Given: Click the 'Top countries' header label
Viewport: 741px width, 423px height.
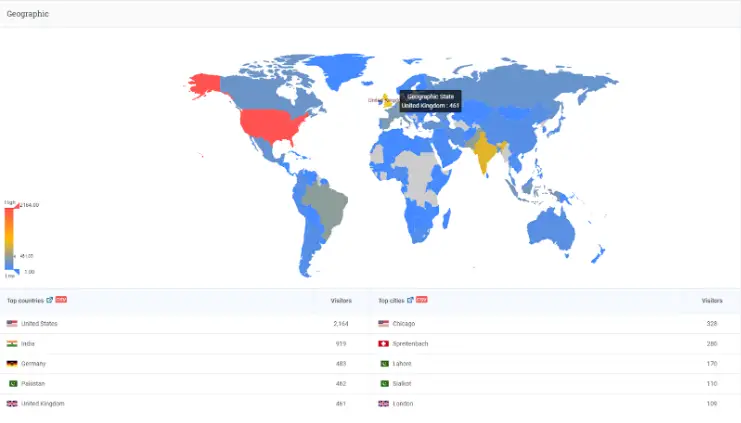Looking at the screenshot, I should click(25, 301).
